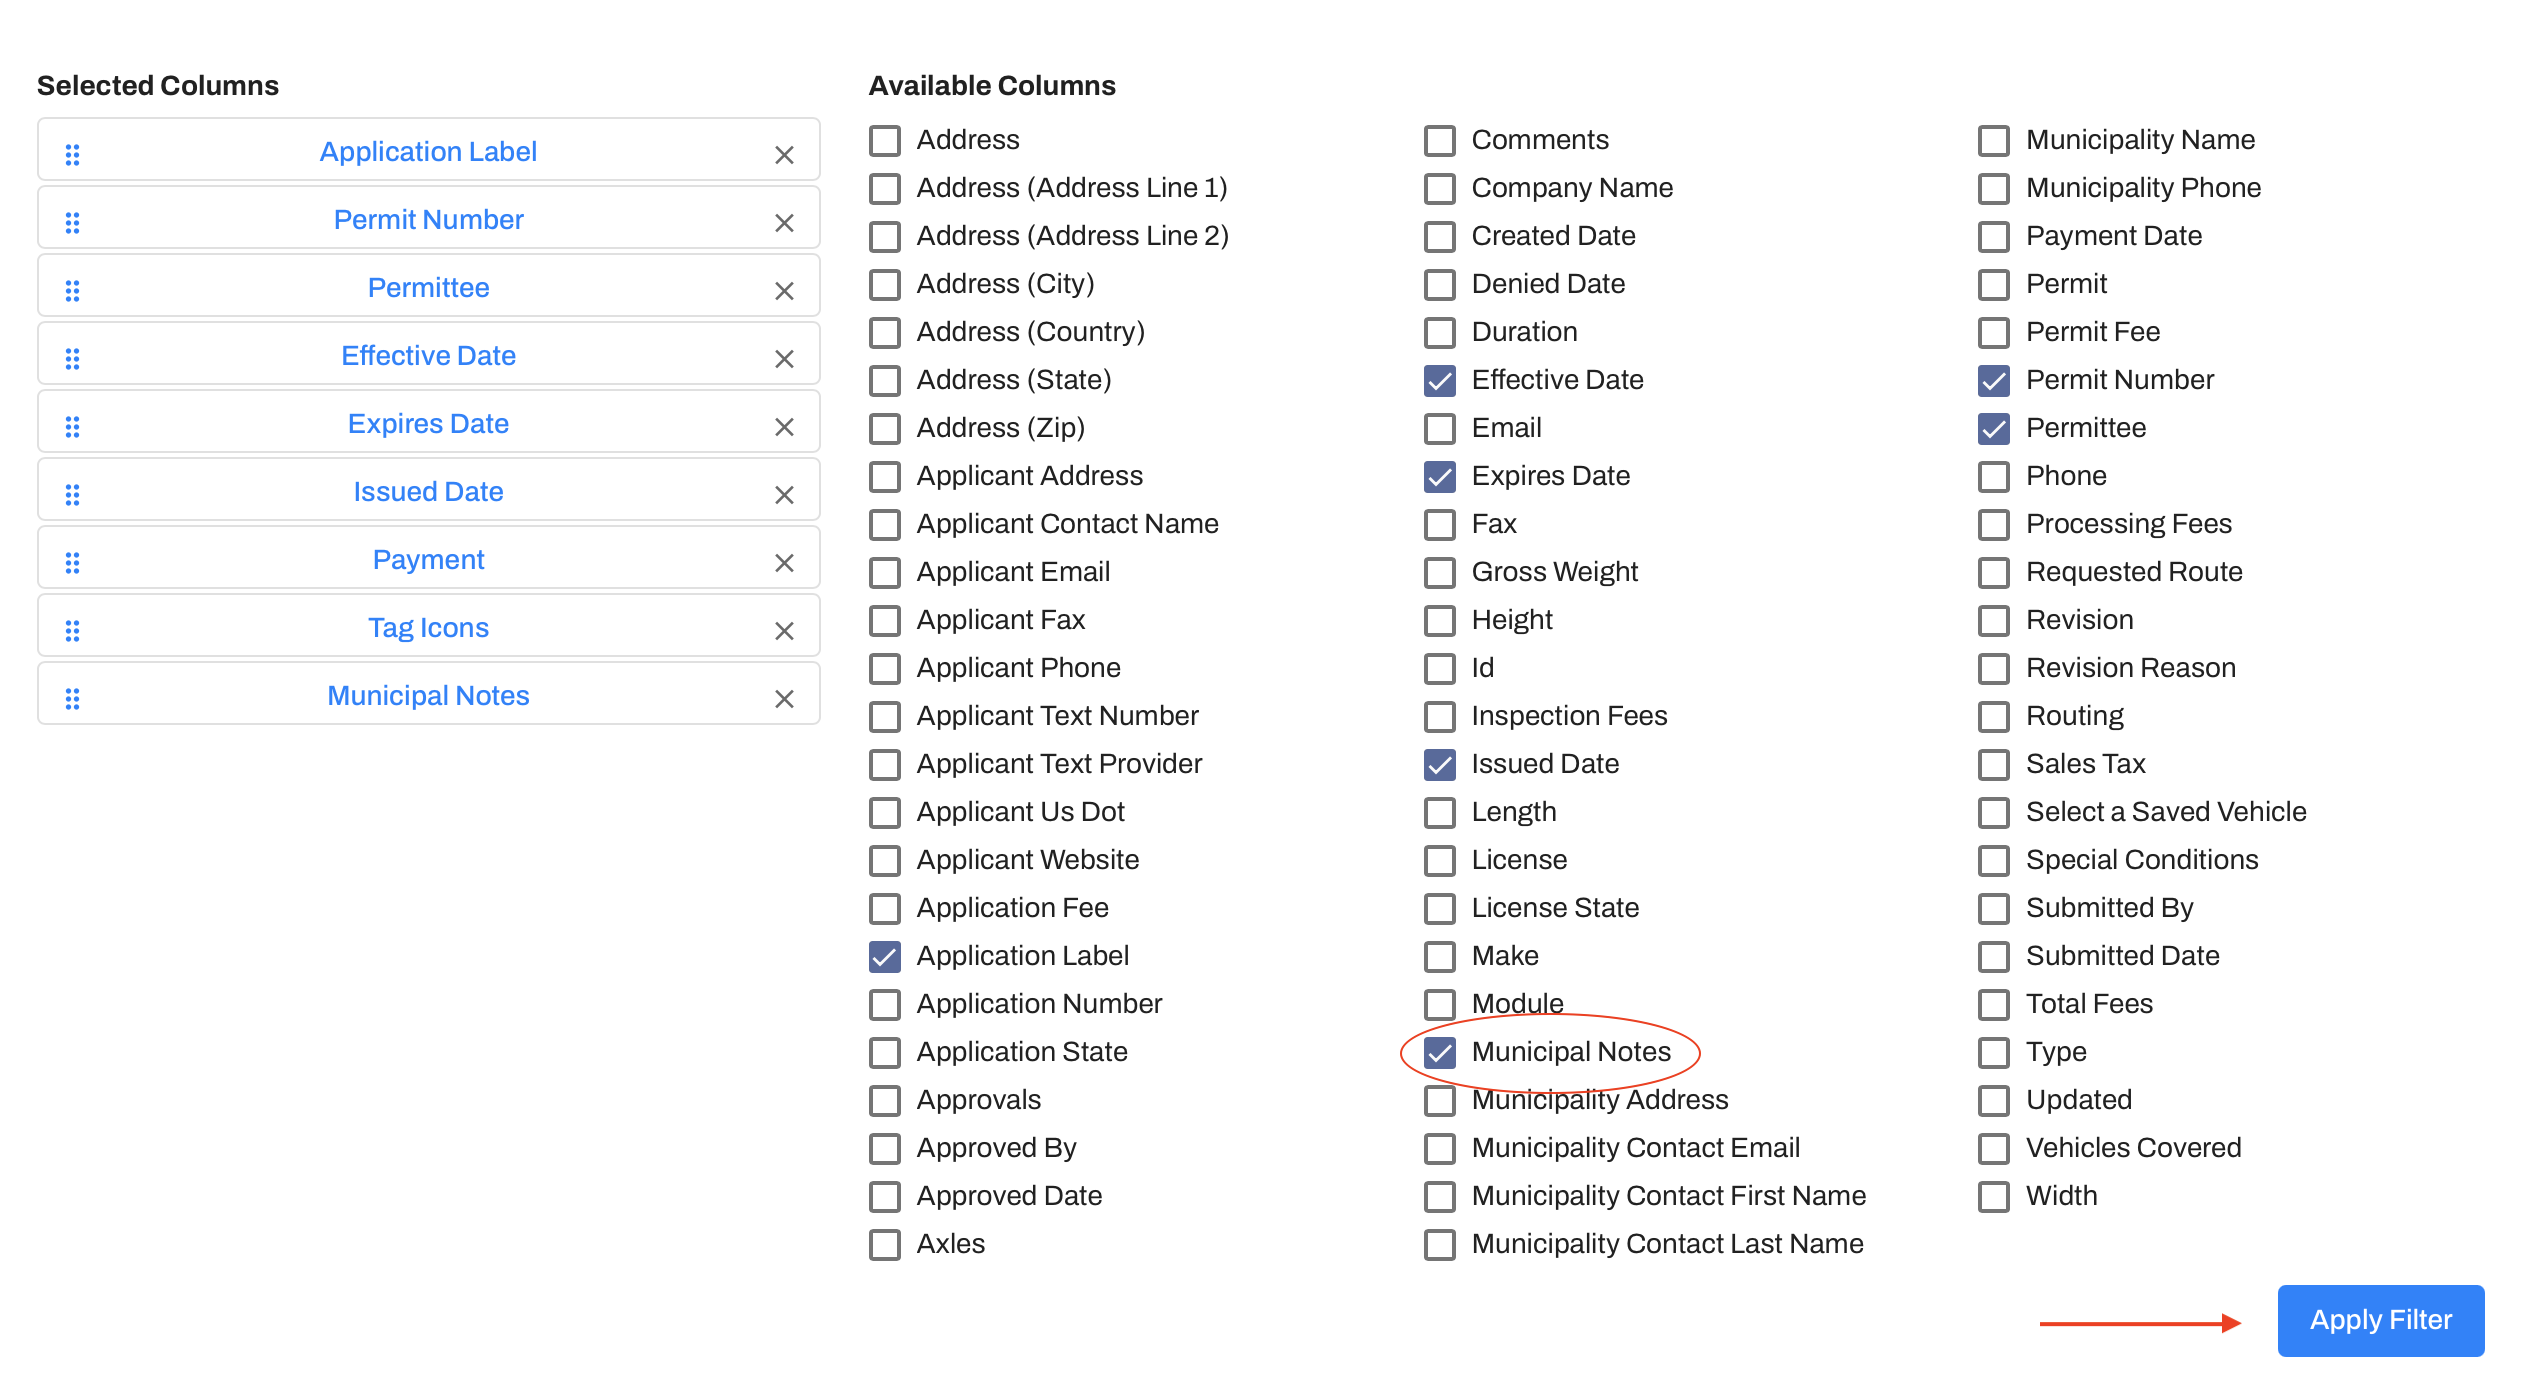
Task: Remove Municipal Notes selected column
Action: click(784, 699)
